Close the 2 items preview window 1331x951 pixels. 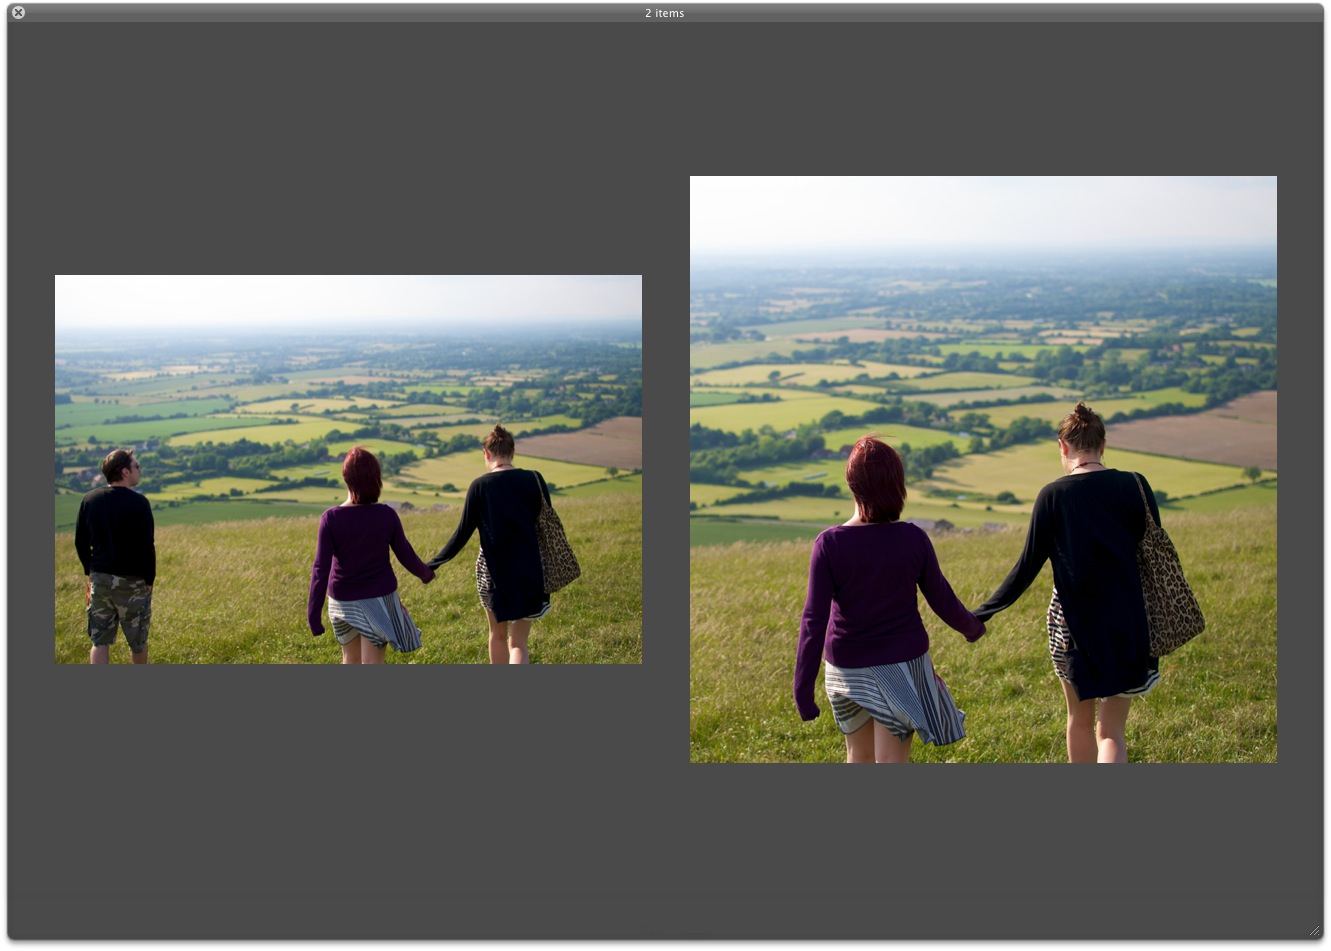pos(18,13)
